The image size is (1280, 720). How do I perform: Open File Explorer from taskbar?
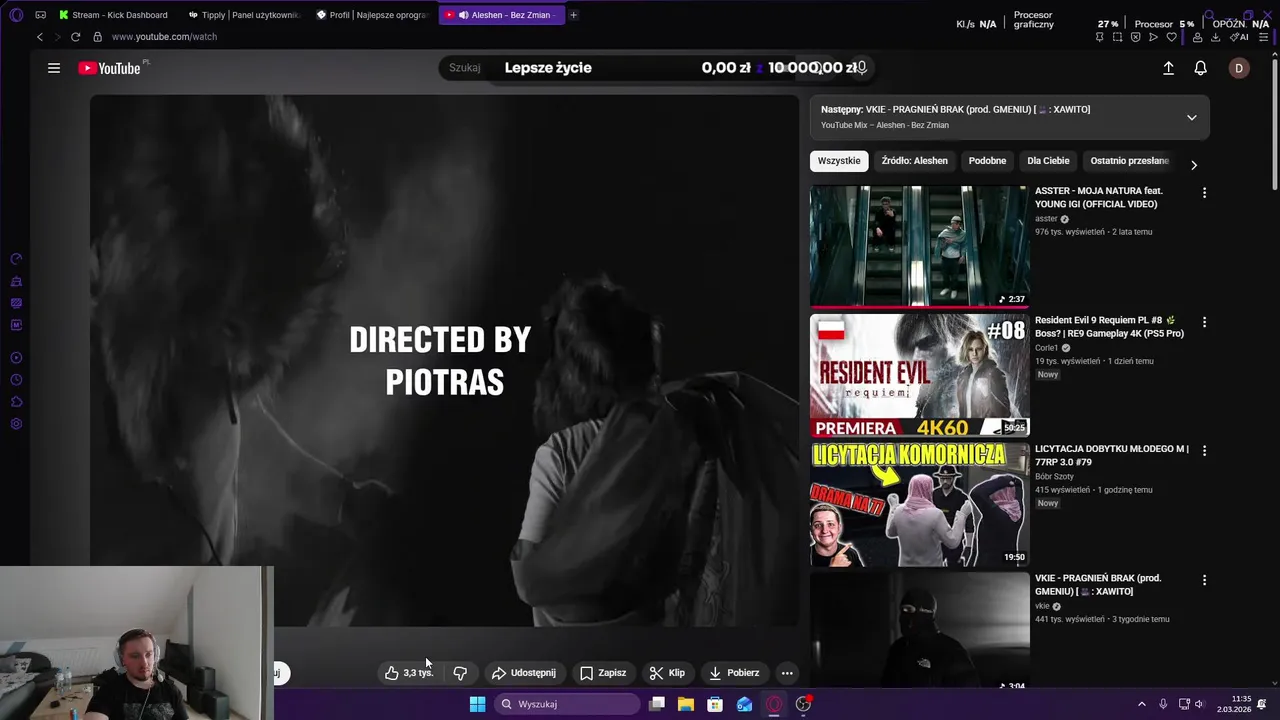[x=686, y=704]
